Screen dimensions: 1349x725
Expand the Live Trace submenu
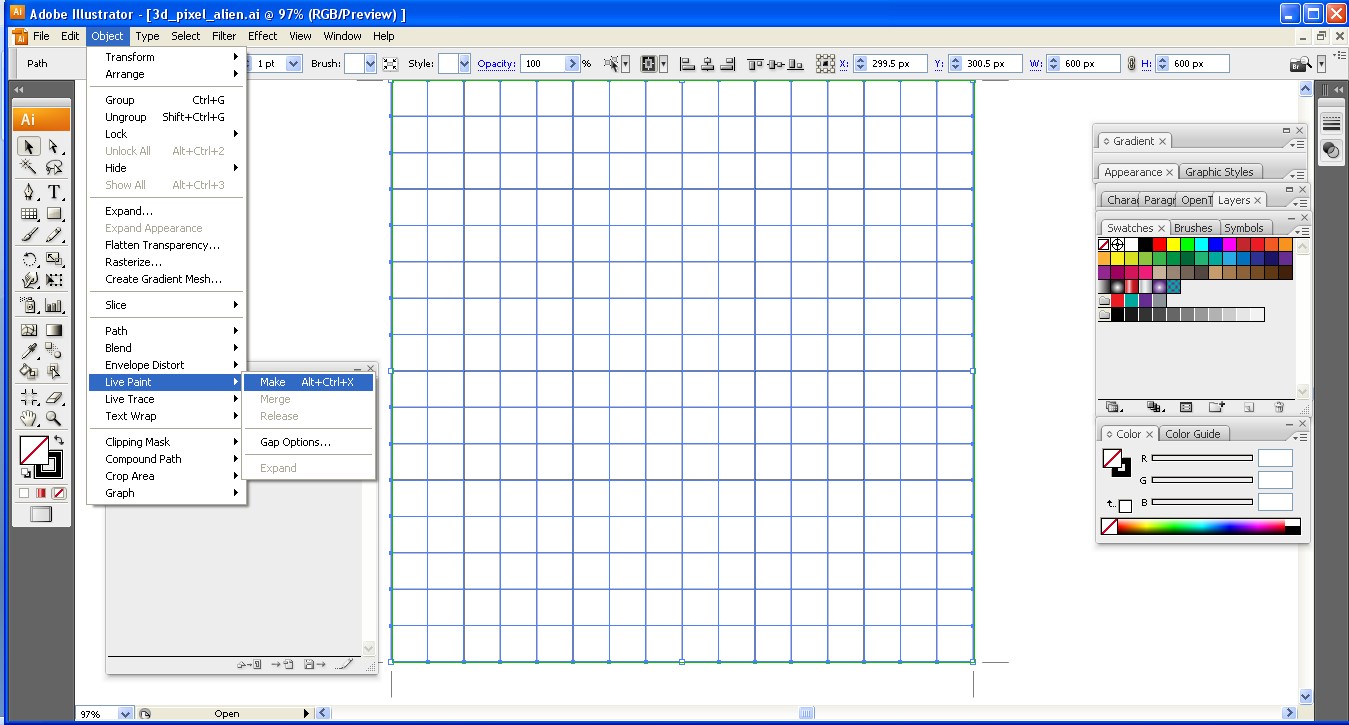click(x=167, y=399)
